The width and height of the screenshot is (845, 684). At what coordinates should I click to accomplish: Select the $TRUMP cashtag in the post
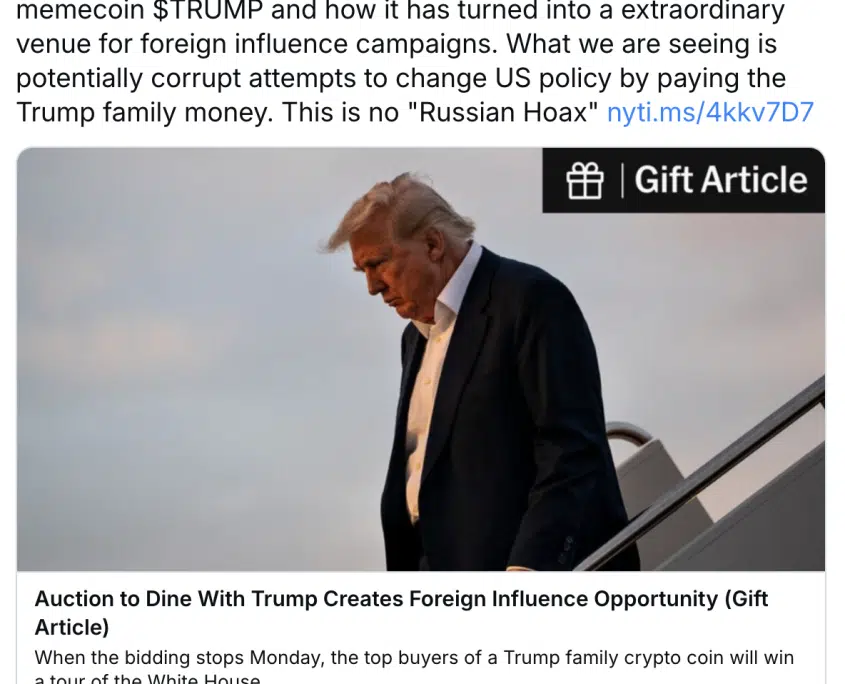tap(207, 11)
